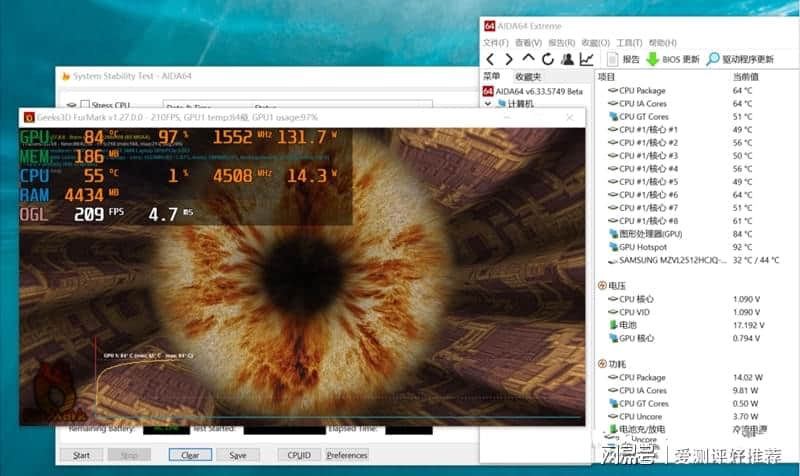Open the 查看(V) menu
Image resolution: width=800 pixels, height=476 pixels.
click(x=529, y=43)
